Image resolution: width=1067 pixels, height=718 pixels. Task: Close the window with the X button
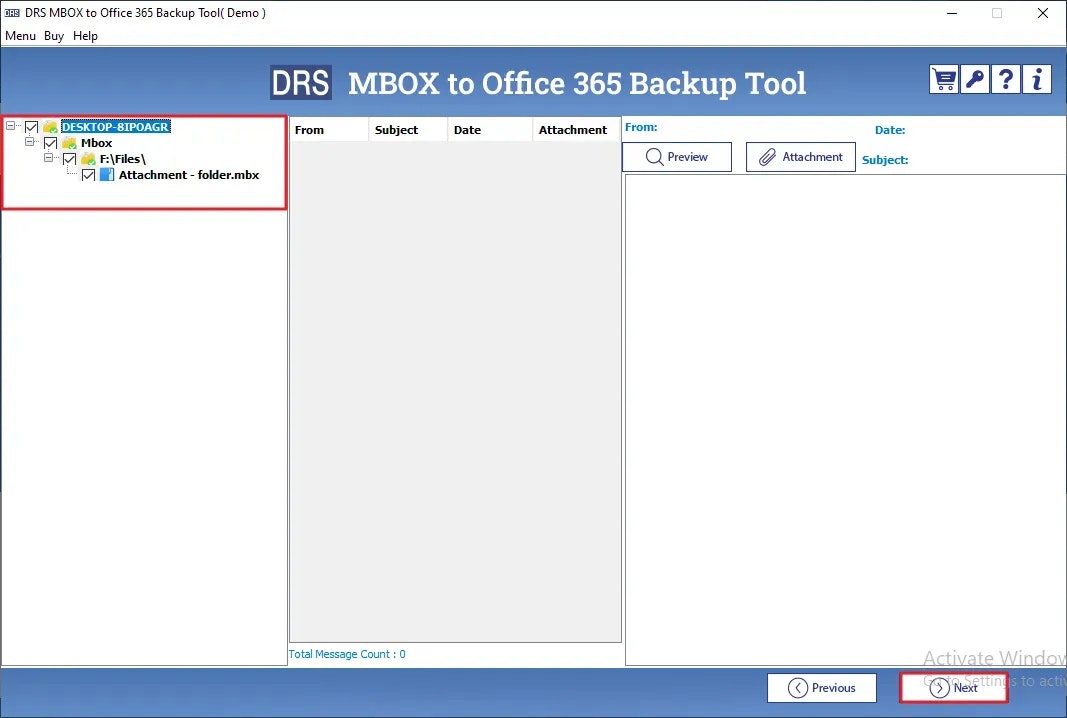(x=1043, y=13)
